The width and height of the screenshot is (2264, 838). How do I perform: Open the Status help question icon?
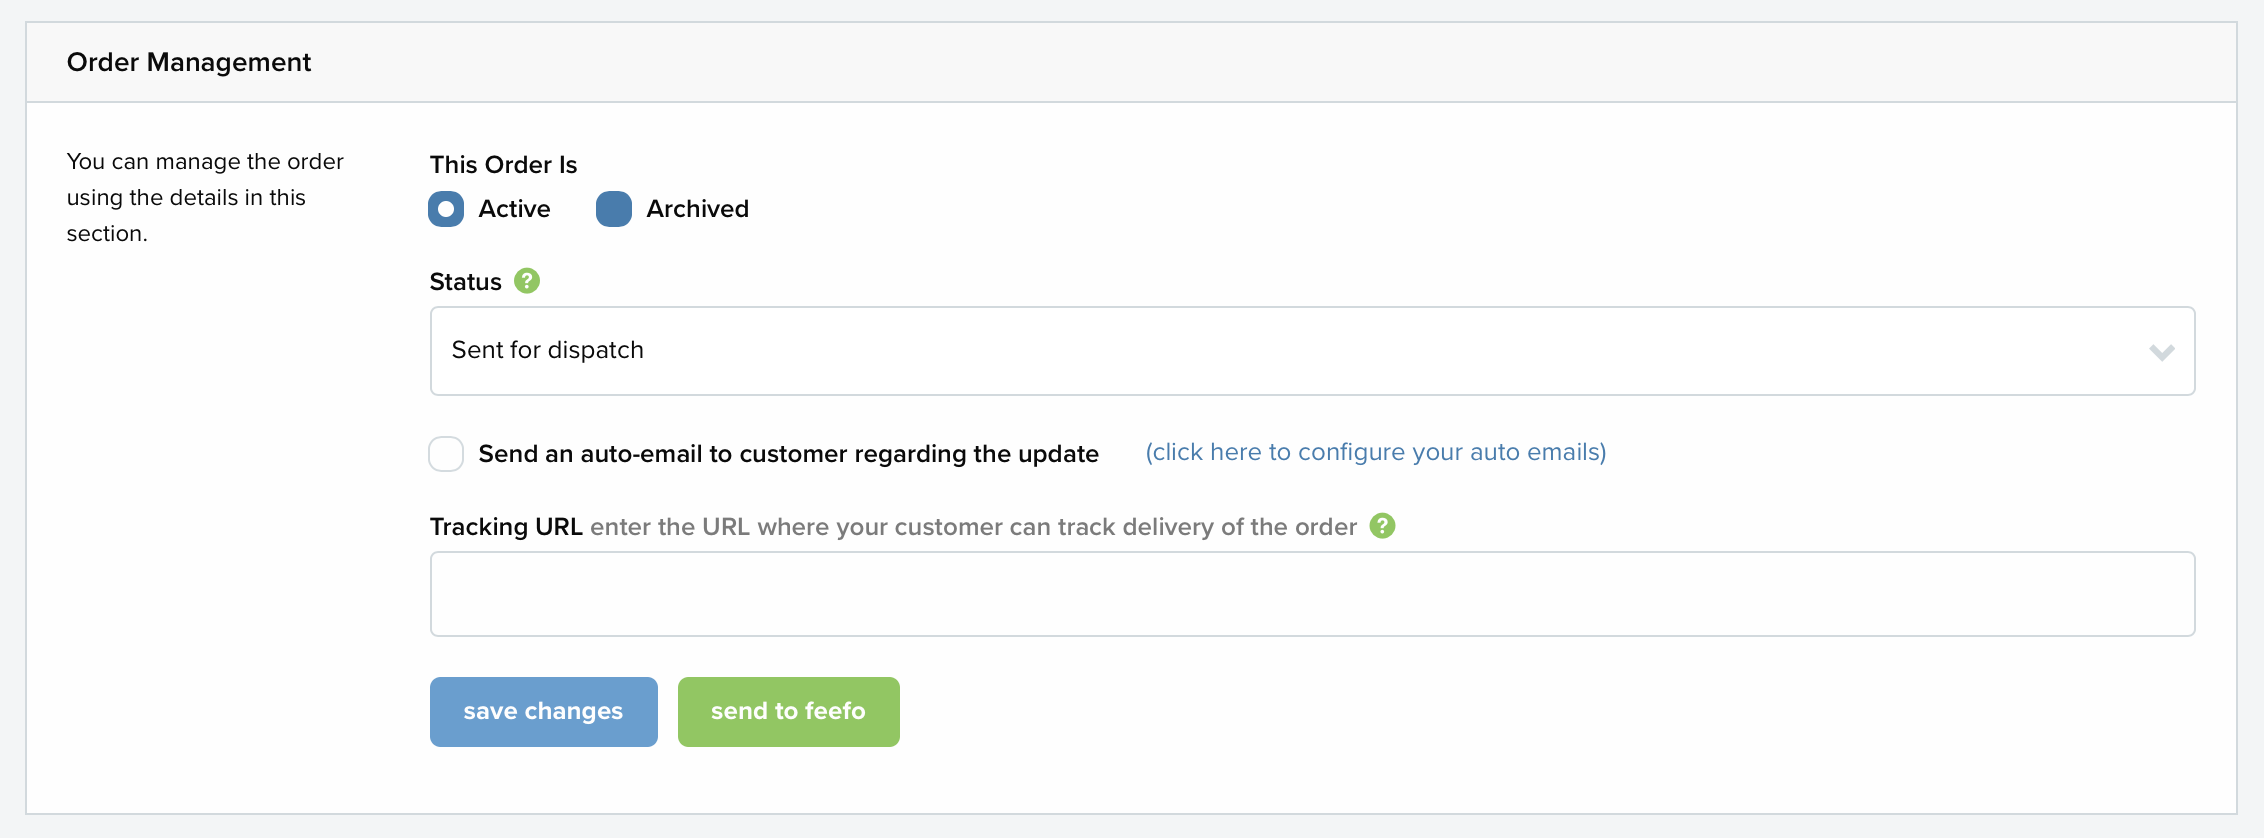[527, 281]
